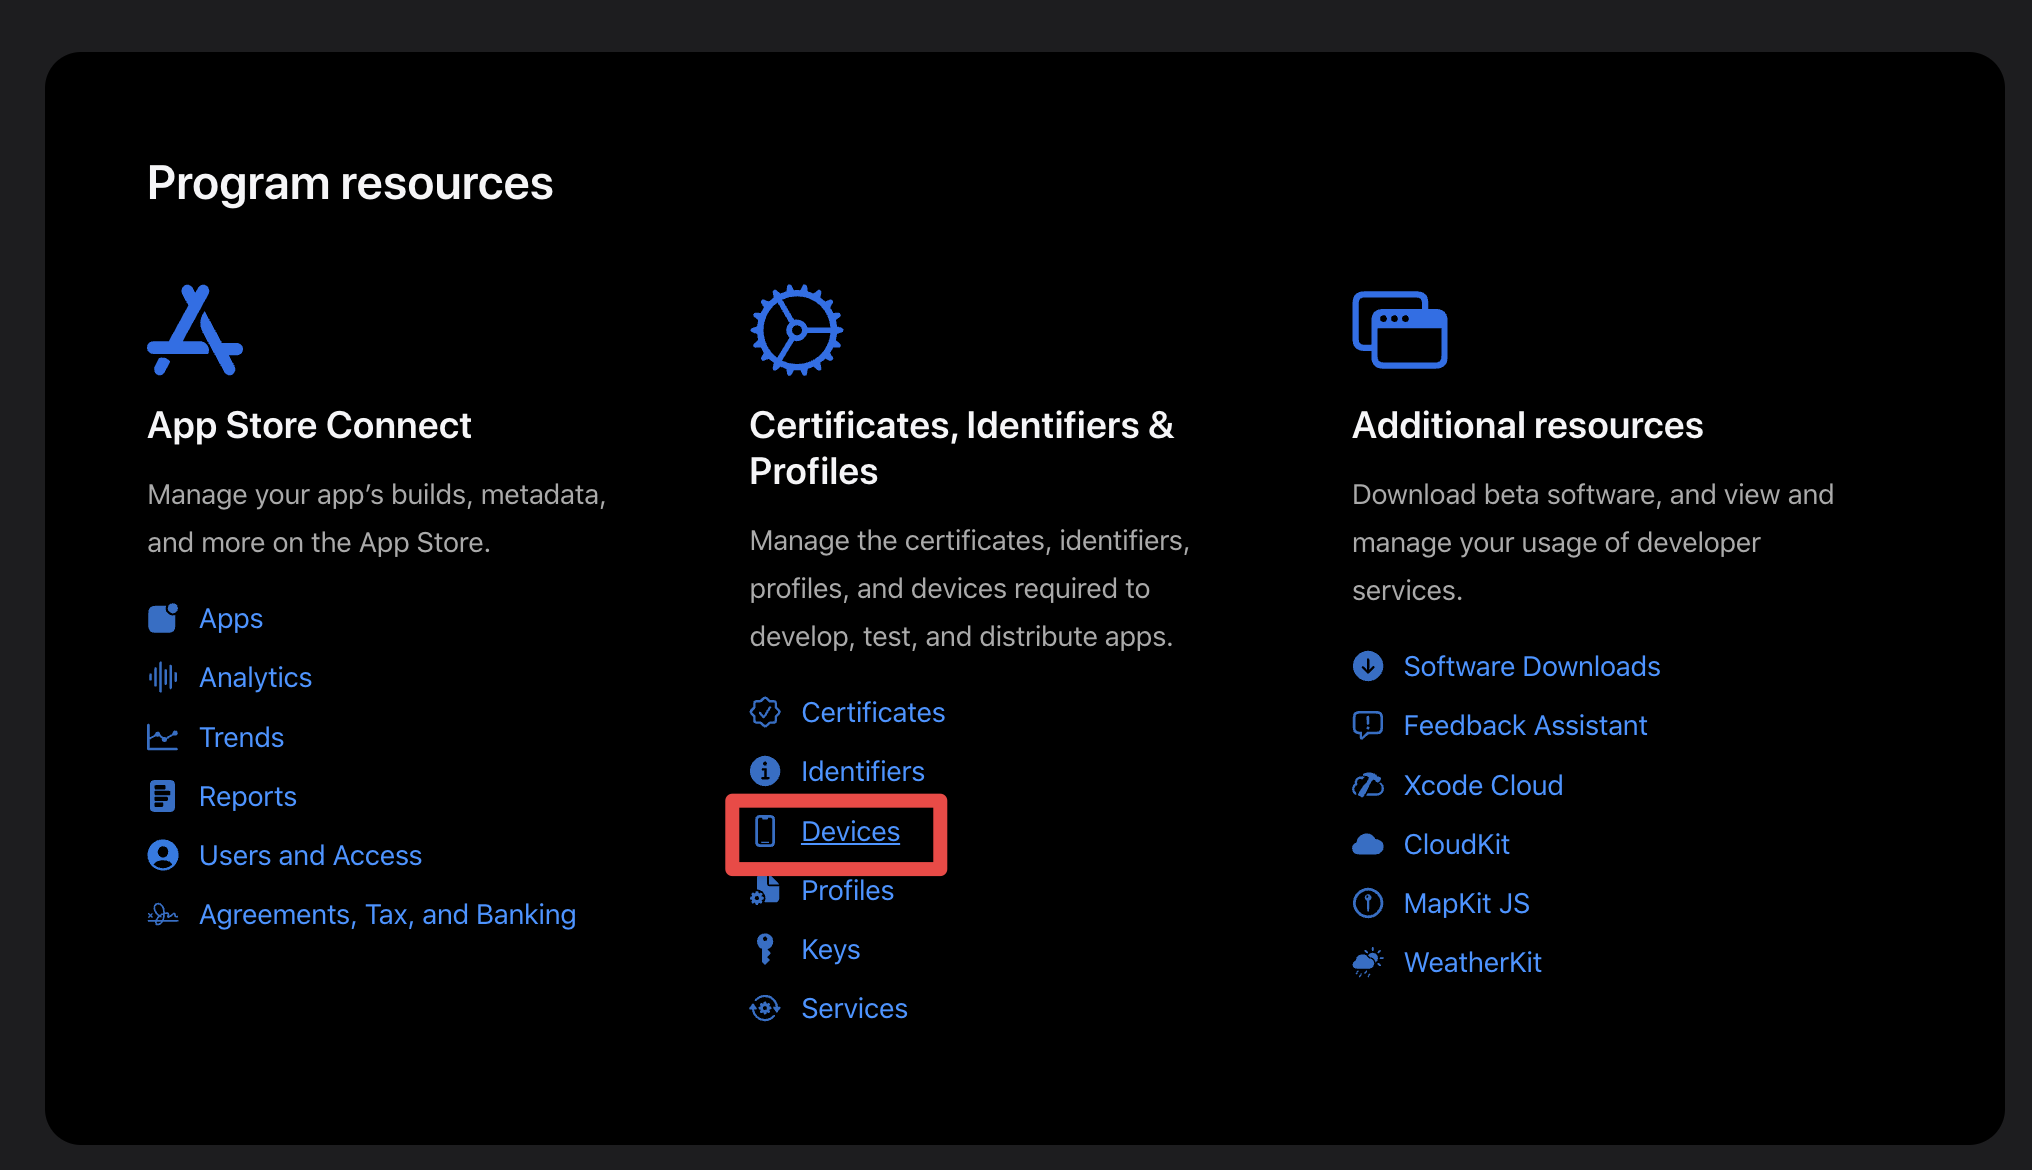Open the Certificates link
This screenshot has height=1170, width=2032.
(872, 713)
